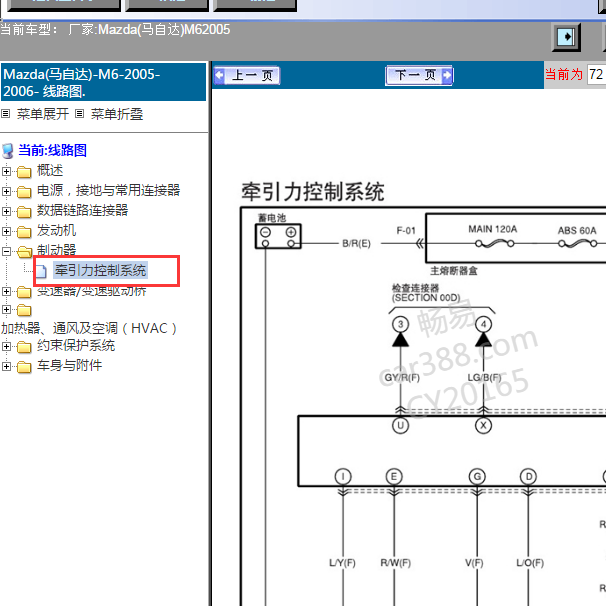Expand the 加热器、通风及空调 (HVAC) folder
This screenshot has width=606, height=606.
6,310
